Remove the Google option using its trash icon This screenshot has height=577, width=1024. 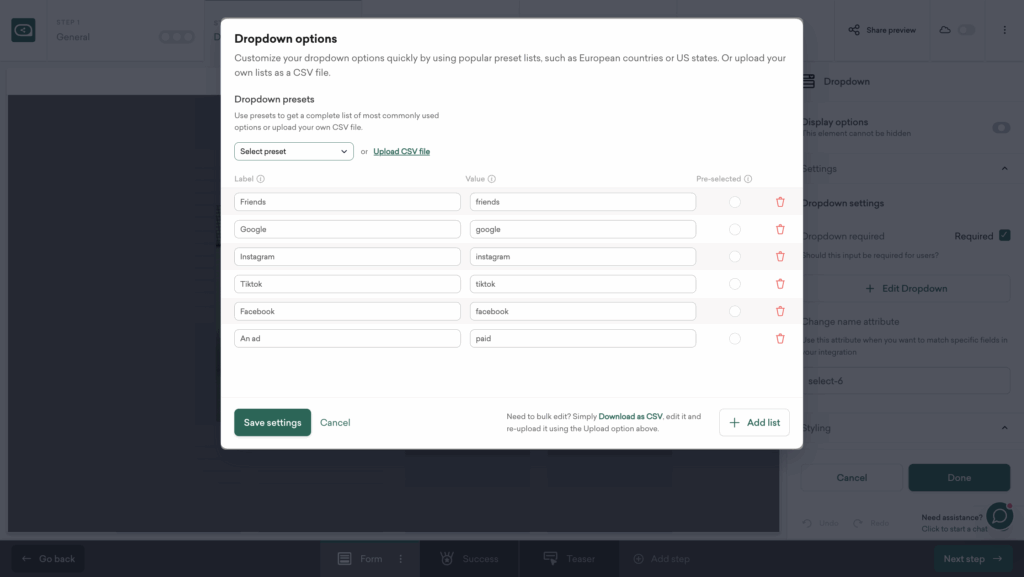(780, 228)
